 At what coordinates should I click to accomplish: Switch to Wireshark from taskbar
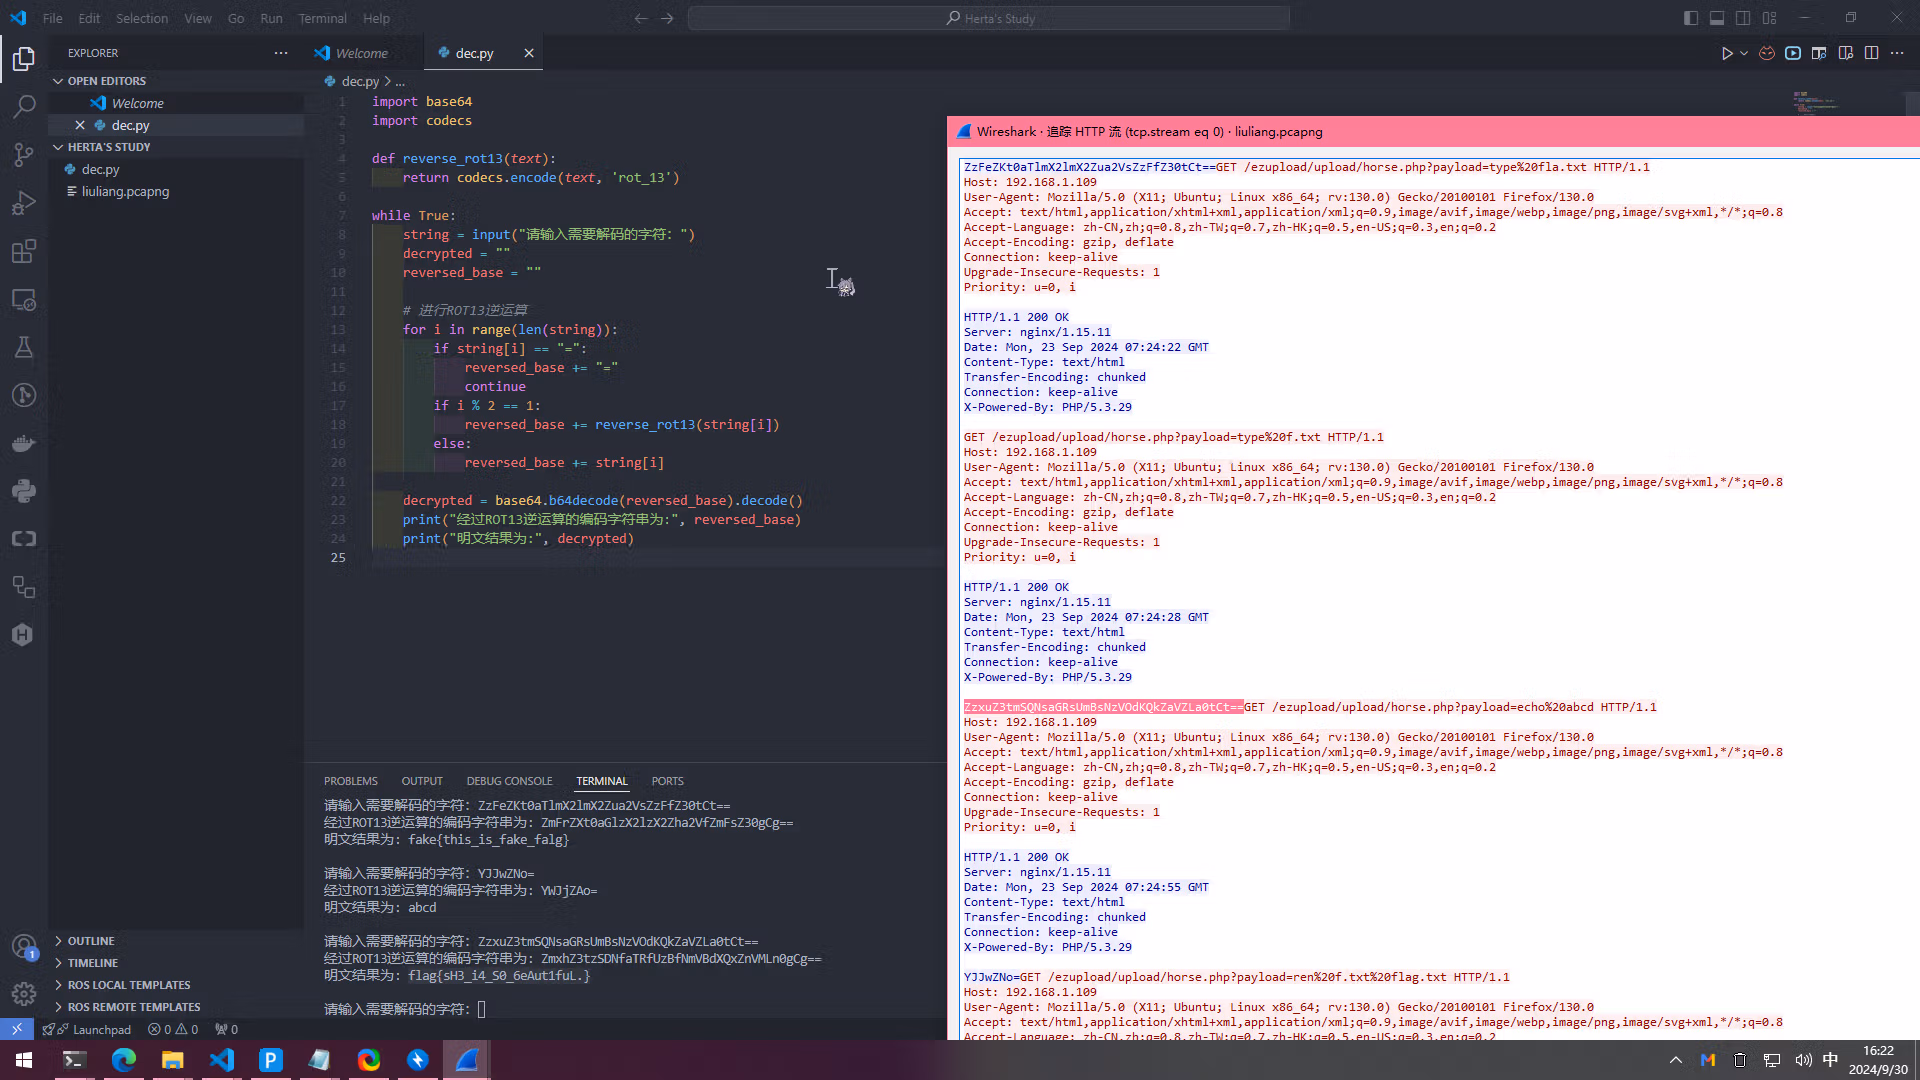(467, 1060)
